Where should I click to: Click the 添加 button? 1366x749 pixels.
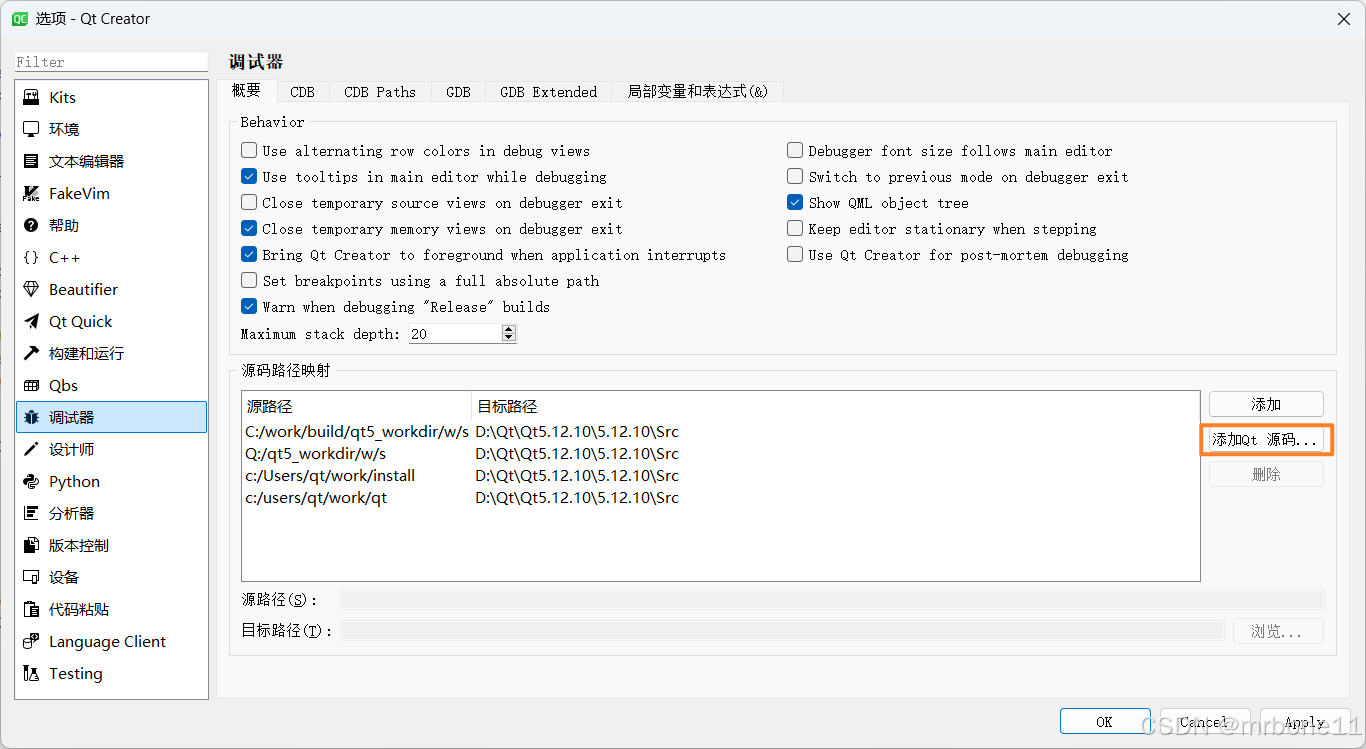coord(1266,404)
